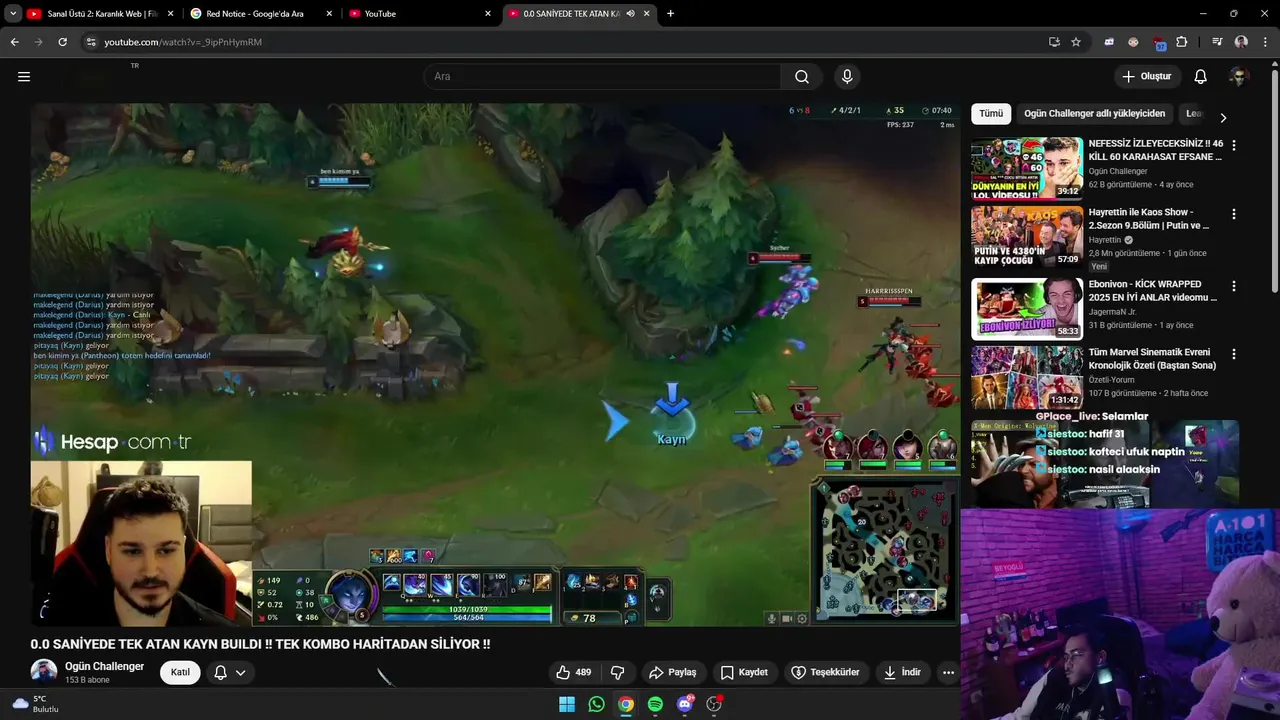
Task: Open options for Hayrettin ile Kaos Show video
Action: pos(1233,213)
